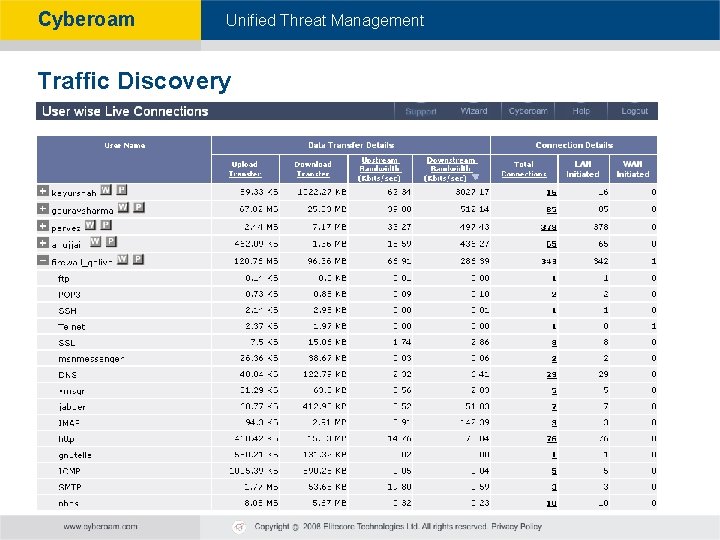Open total connections link 85 for gauravsharma
Viewport: 720px width, 540px height.
tap(551, 209)
